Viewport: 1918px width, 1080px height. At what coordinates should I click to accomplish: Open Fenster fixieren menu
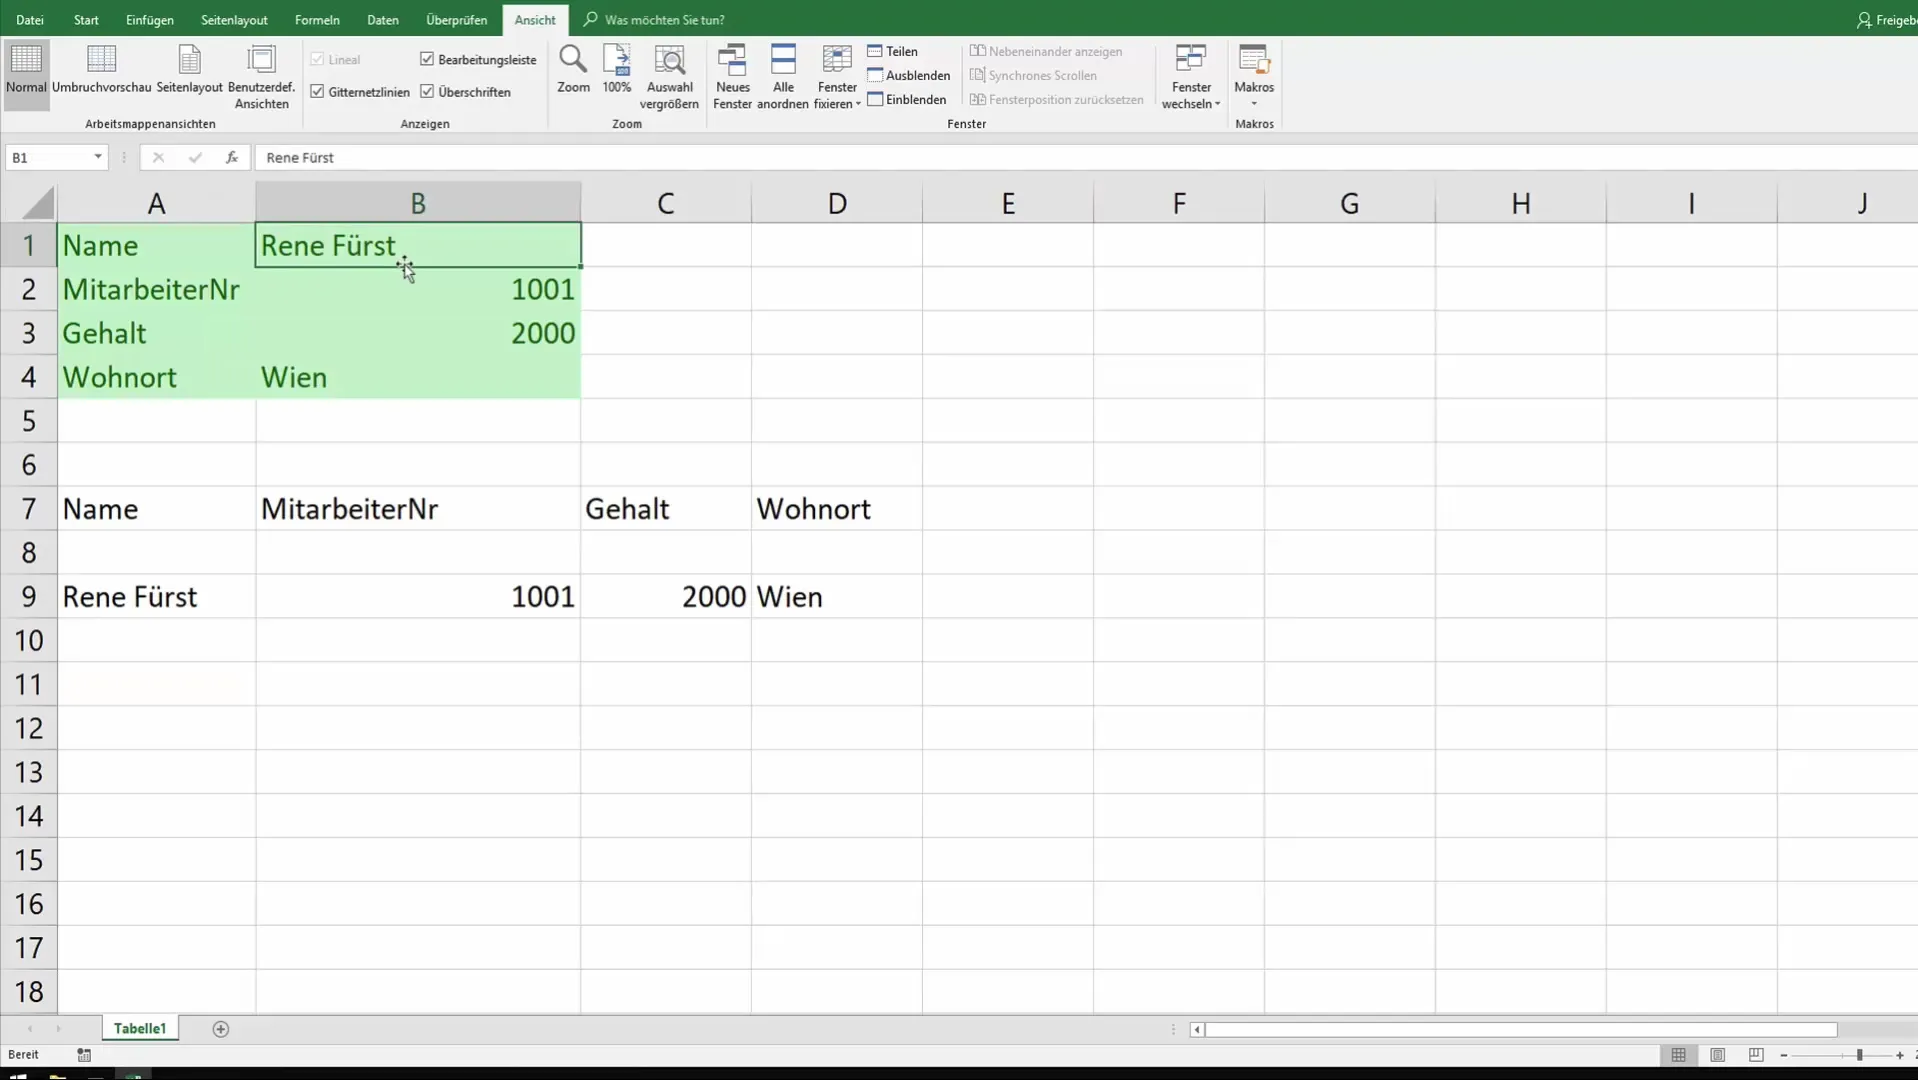pos(837,77)
